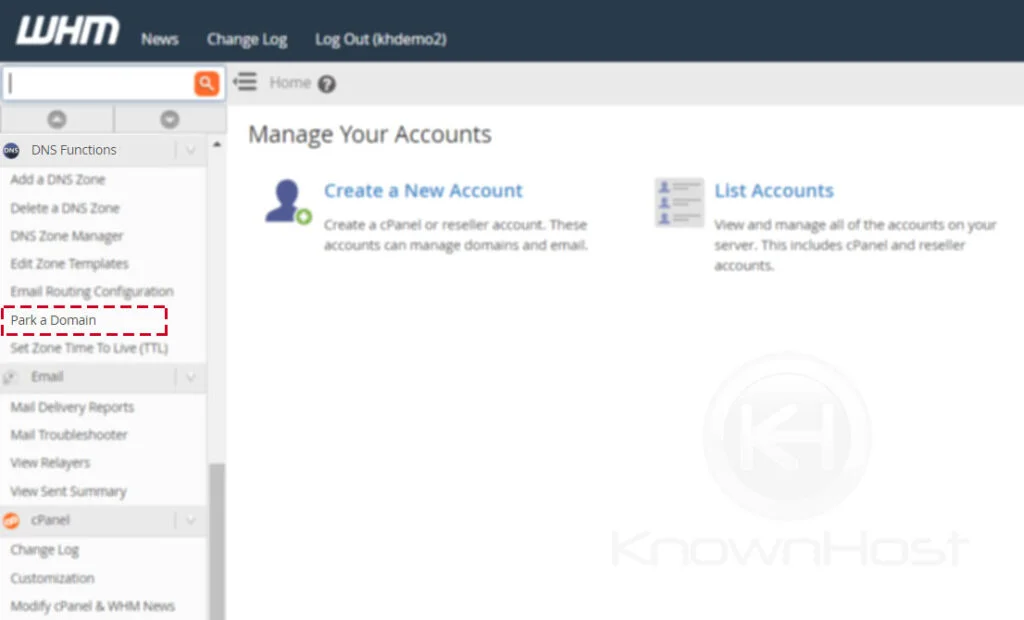Click the sidebar vertical scrollbar thumb
This screenshot has height=620, width=1024.
coord(216,540)
